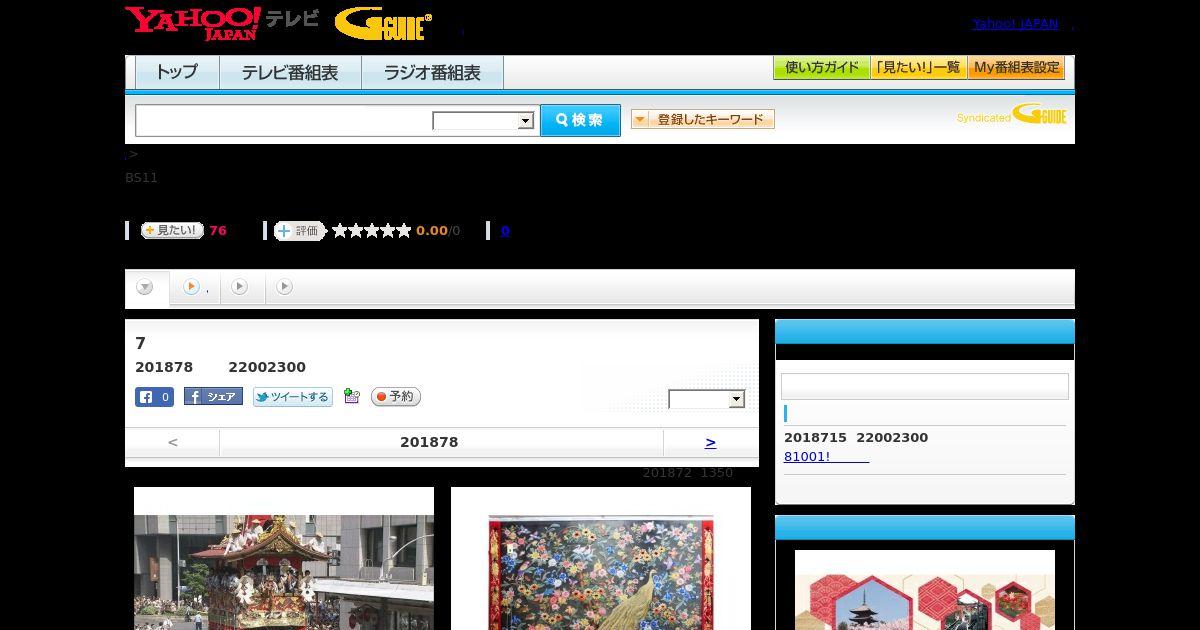
Task: Open the blue 0 count link
Action: pos(505,231)
